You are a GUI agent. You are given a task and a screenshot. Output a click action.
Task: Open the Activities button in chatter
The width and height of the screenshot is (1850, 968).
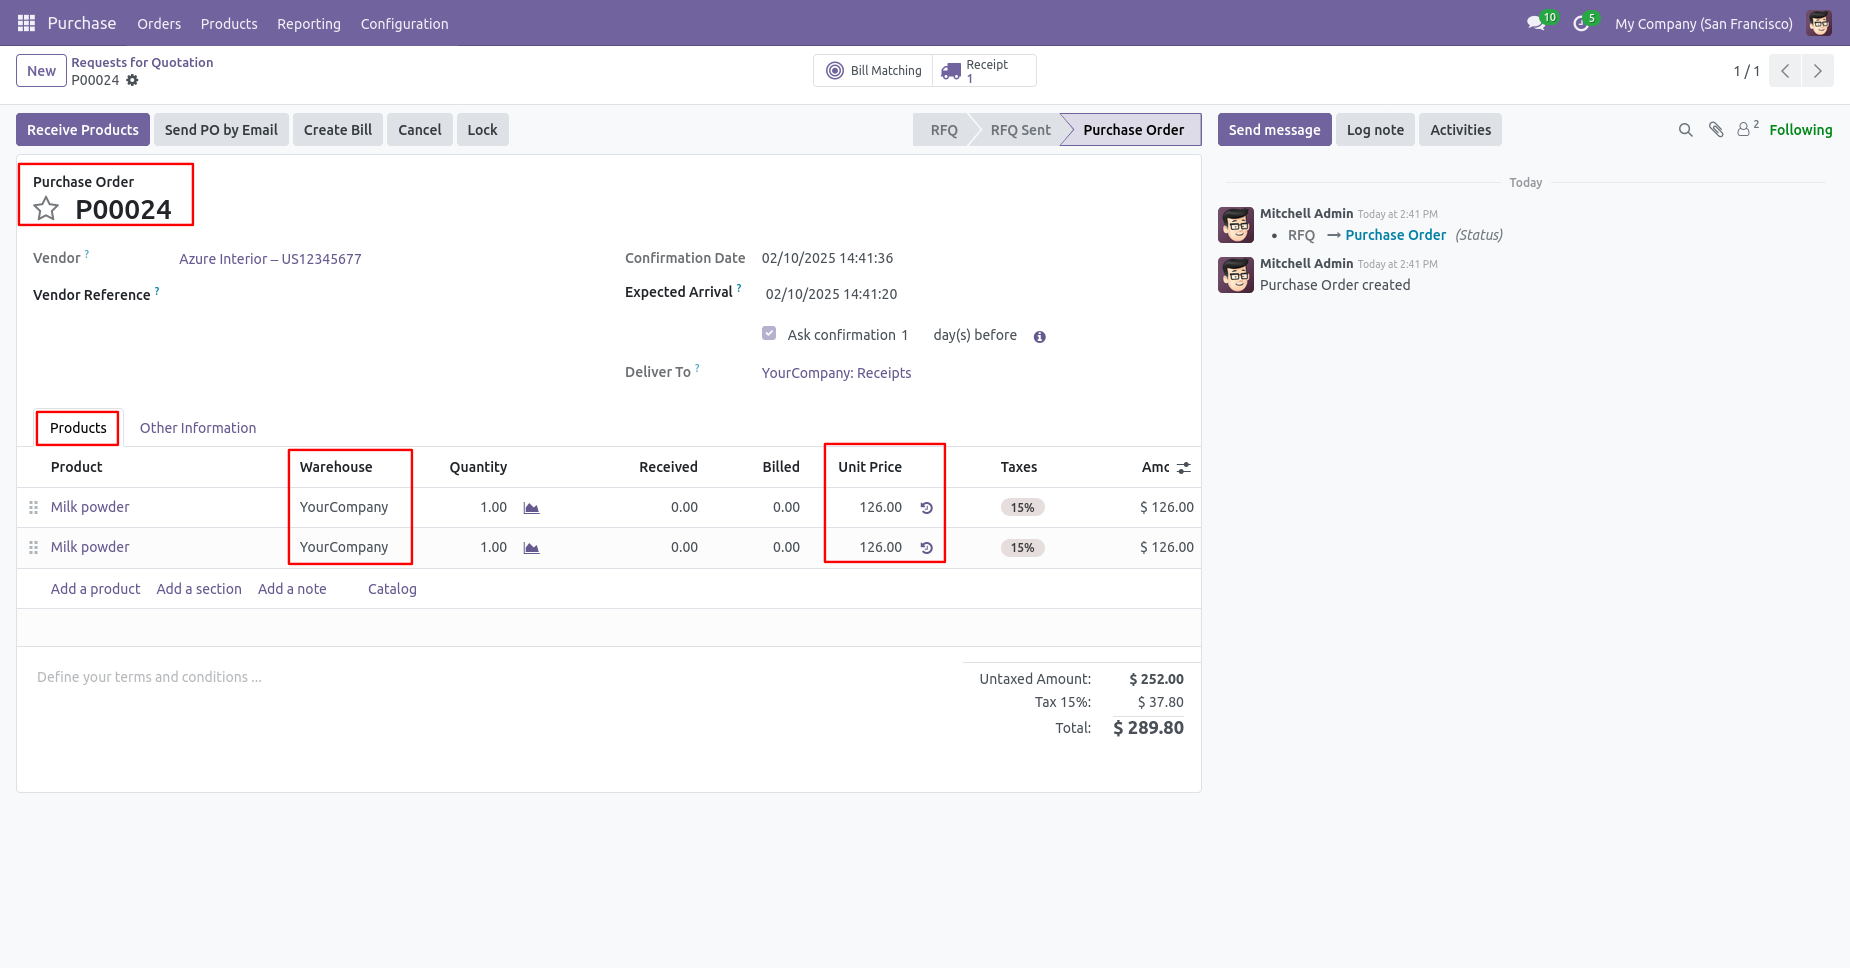(x=1460, y=130)
